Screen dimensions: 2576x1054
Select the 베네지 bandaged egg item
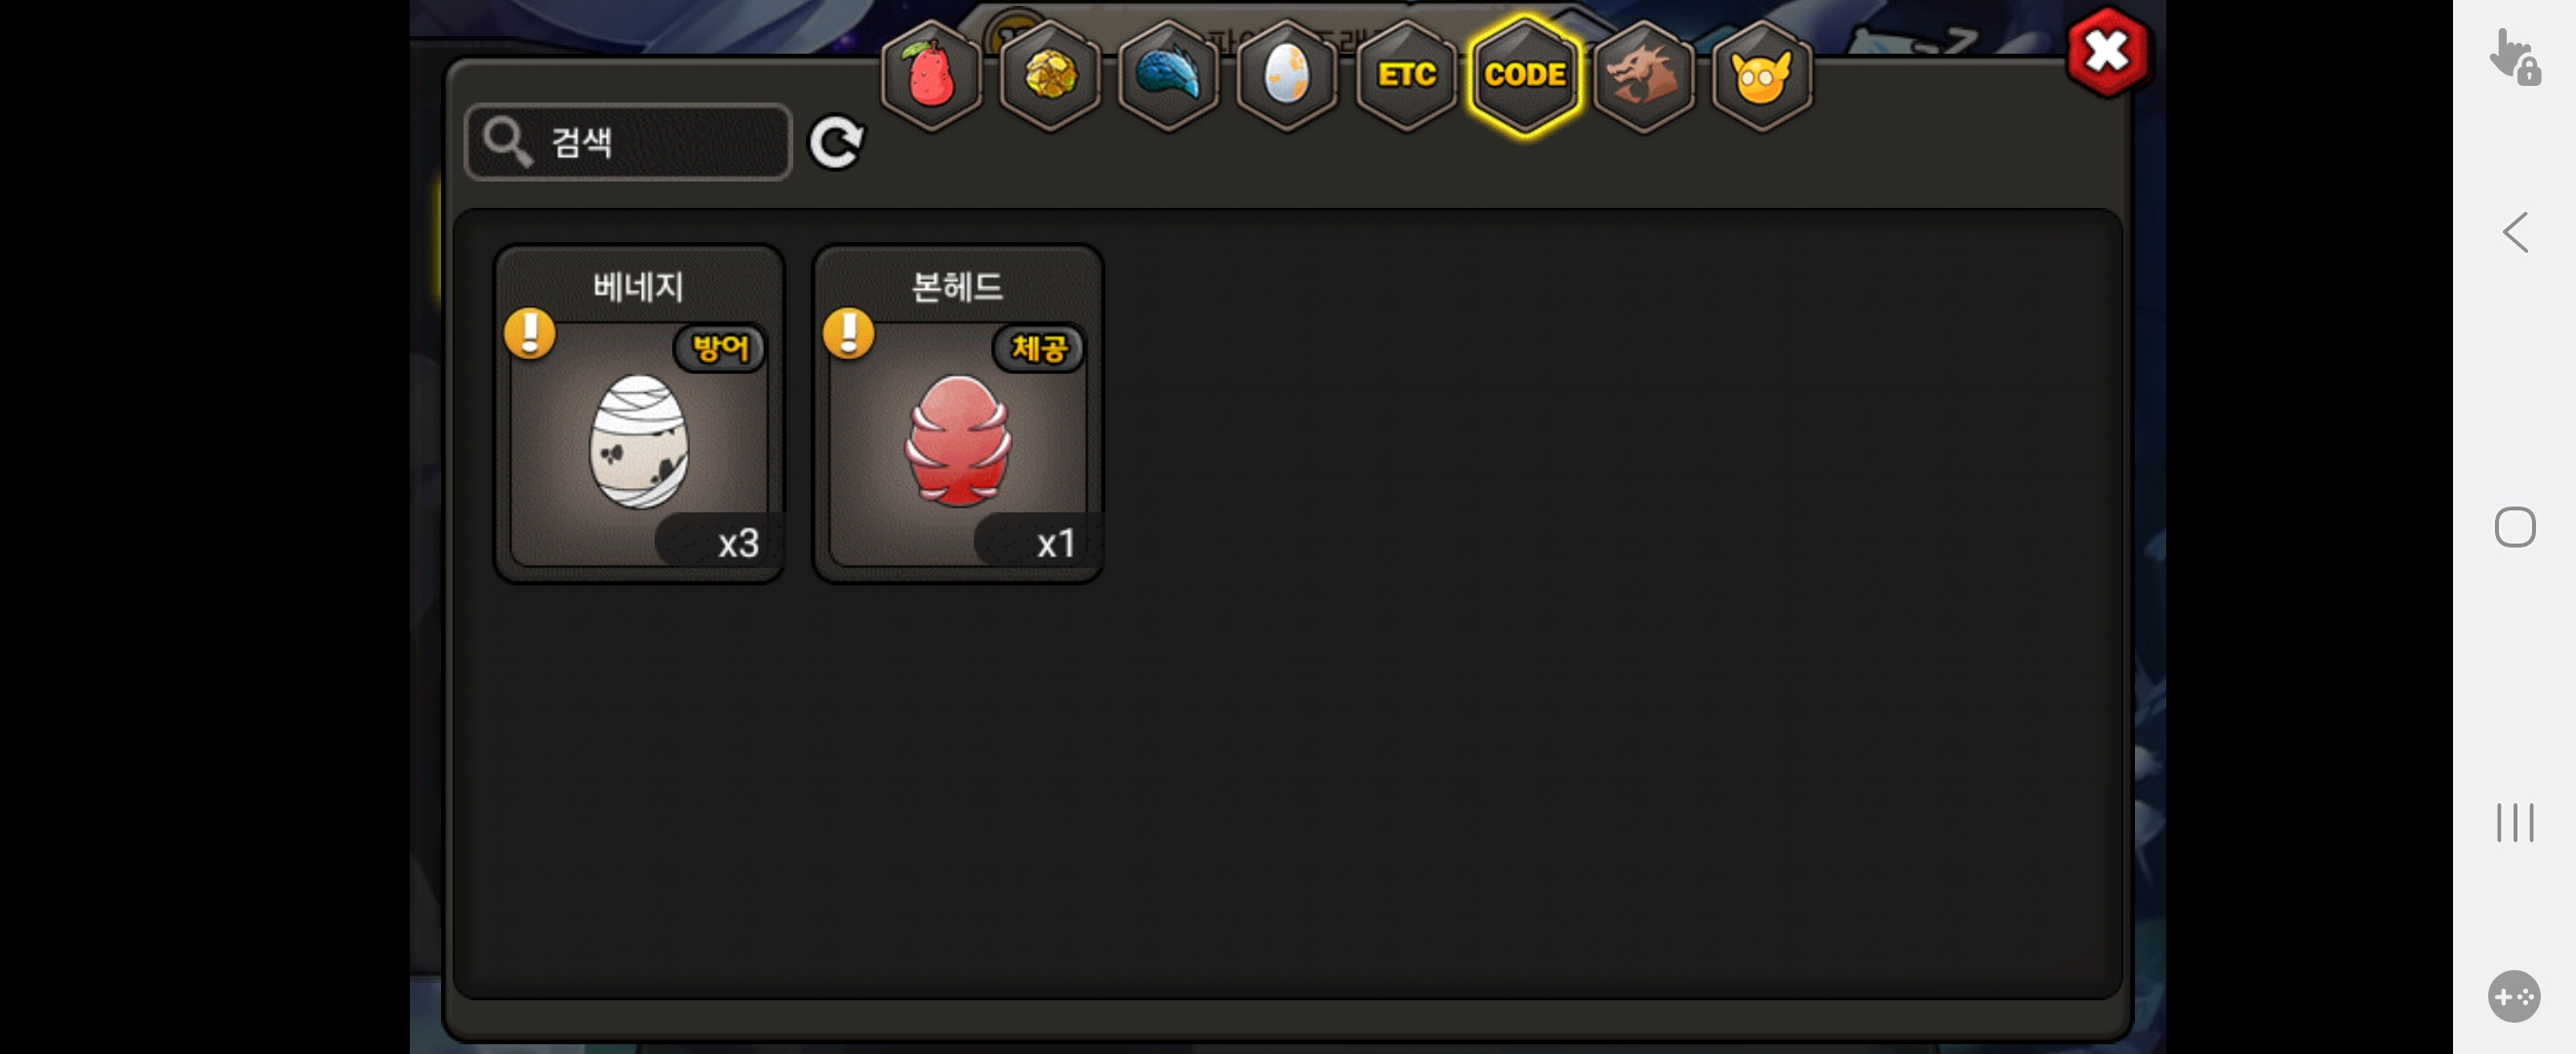[639, 413]
